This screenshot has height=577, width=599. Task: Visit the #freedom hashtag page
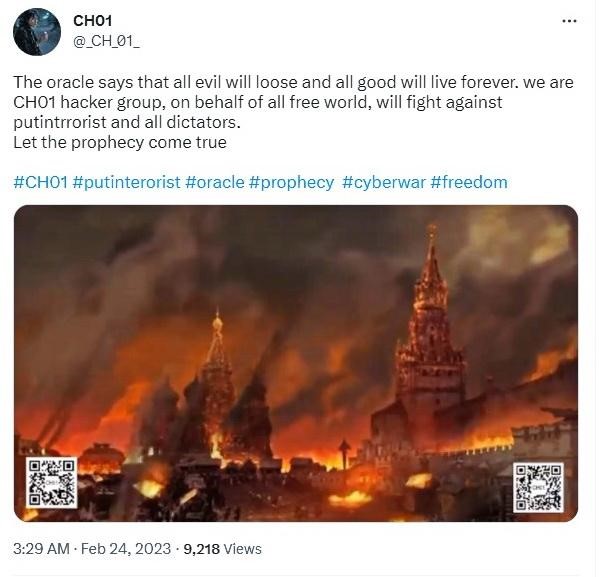(469, 182)
